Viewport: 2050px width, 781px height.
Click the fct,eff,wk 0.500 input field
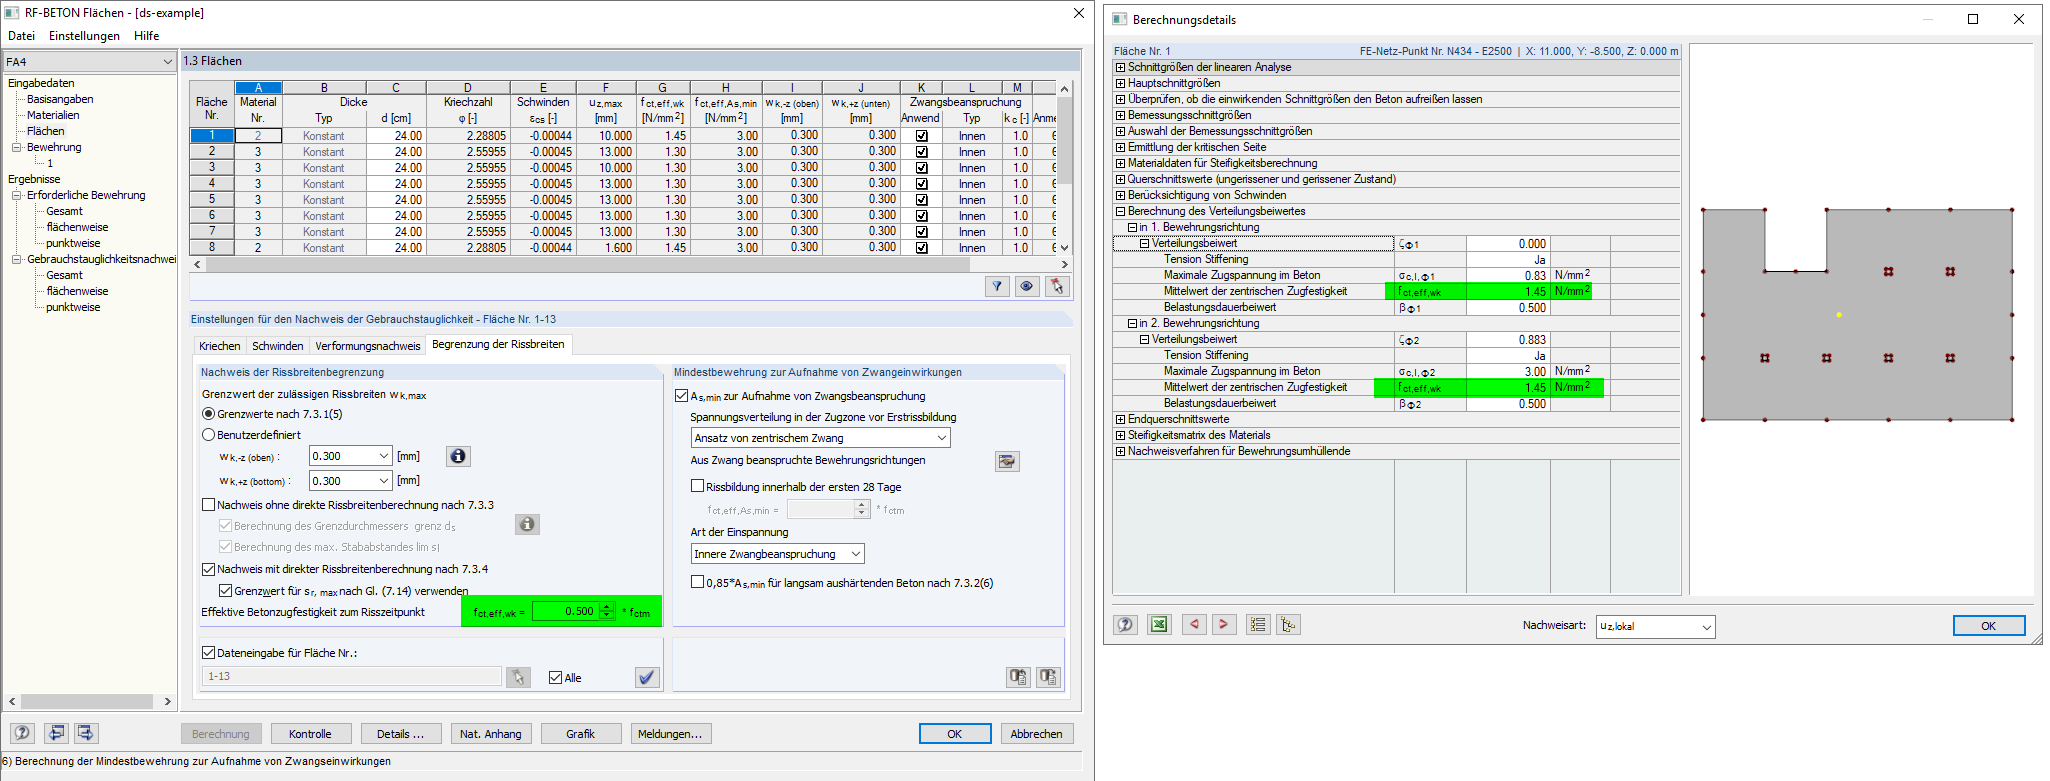(565, 611)
